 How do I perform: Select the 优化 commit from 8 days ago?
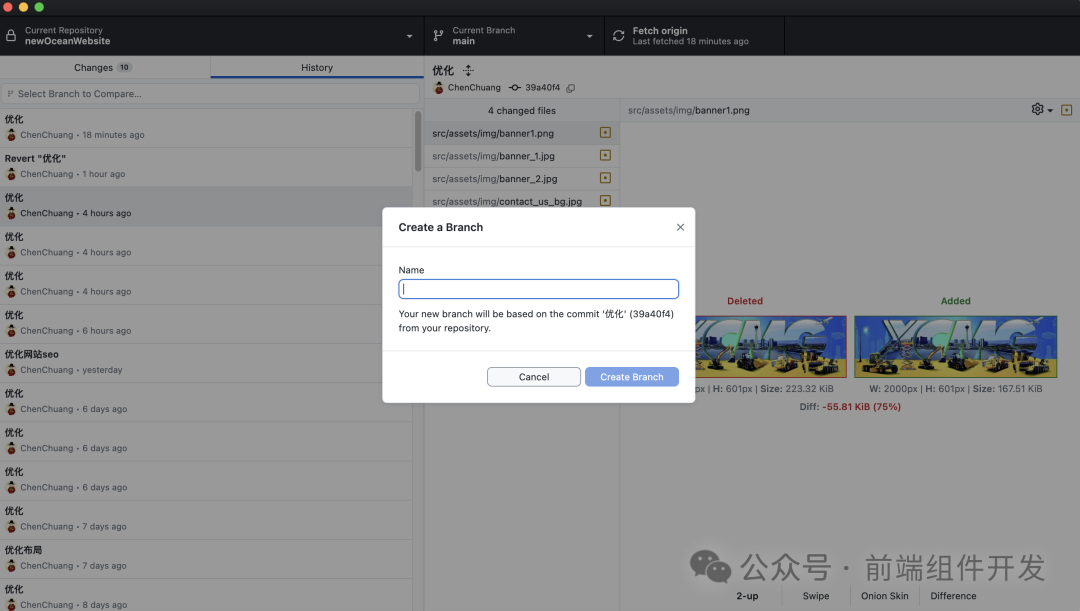coord(206,596)
